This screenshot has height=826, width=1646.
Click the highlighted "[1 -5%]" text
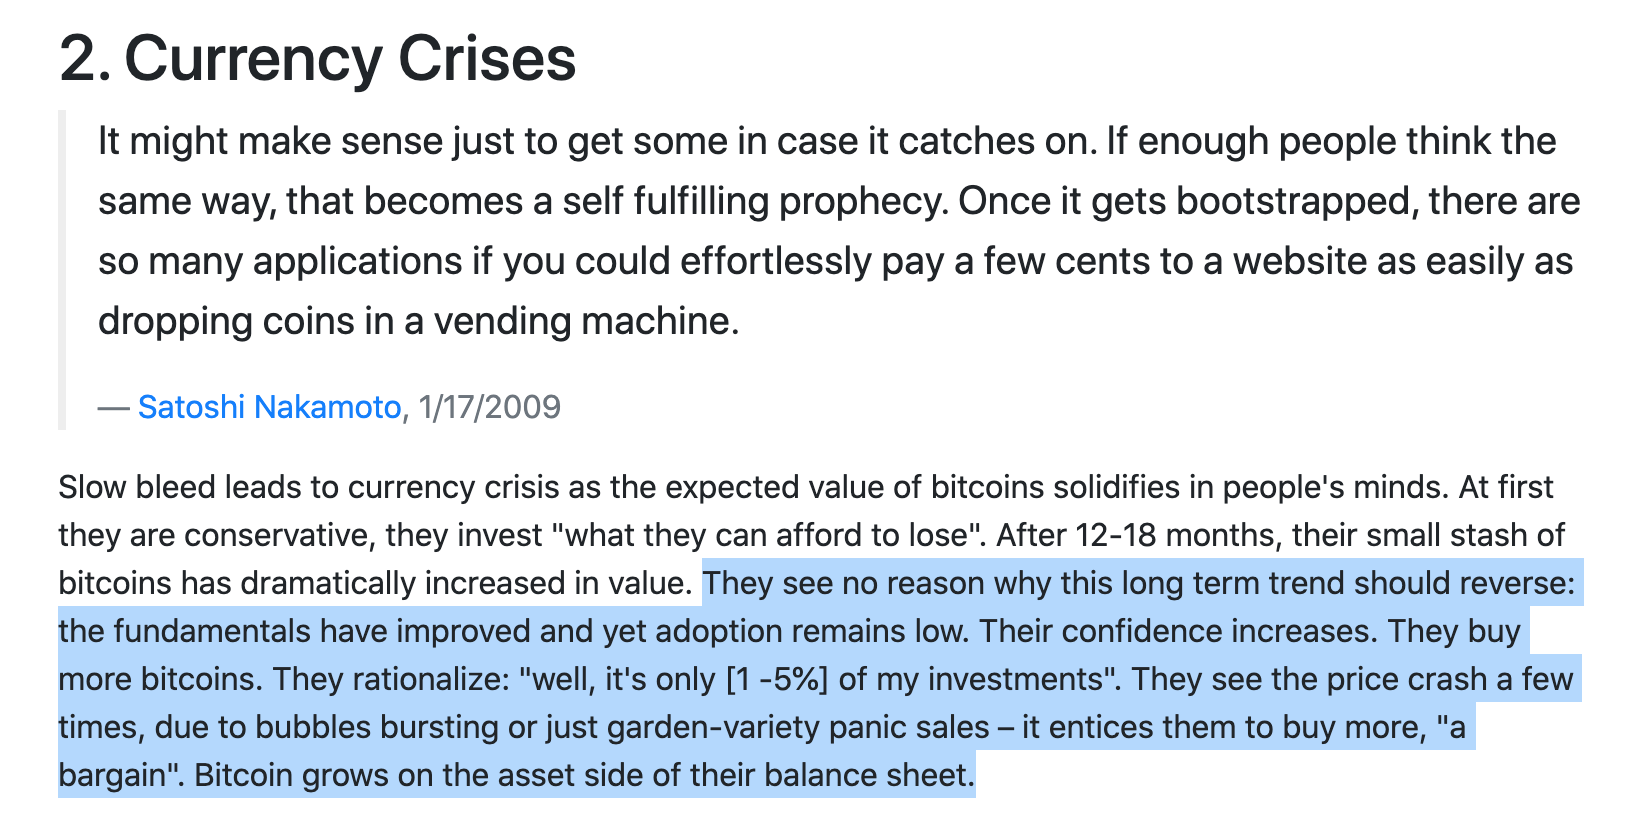click(x=777, y=679)
